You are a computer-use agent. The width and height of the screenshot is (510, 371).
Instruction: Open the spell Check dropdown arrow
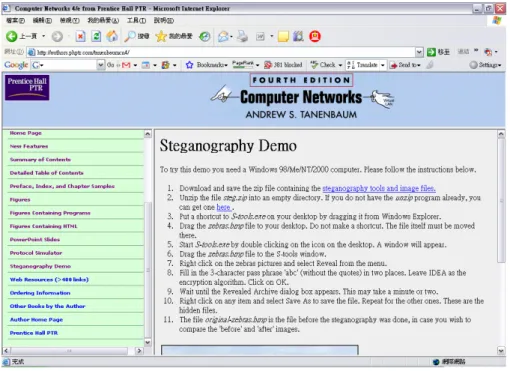[340, 65]
